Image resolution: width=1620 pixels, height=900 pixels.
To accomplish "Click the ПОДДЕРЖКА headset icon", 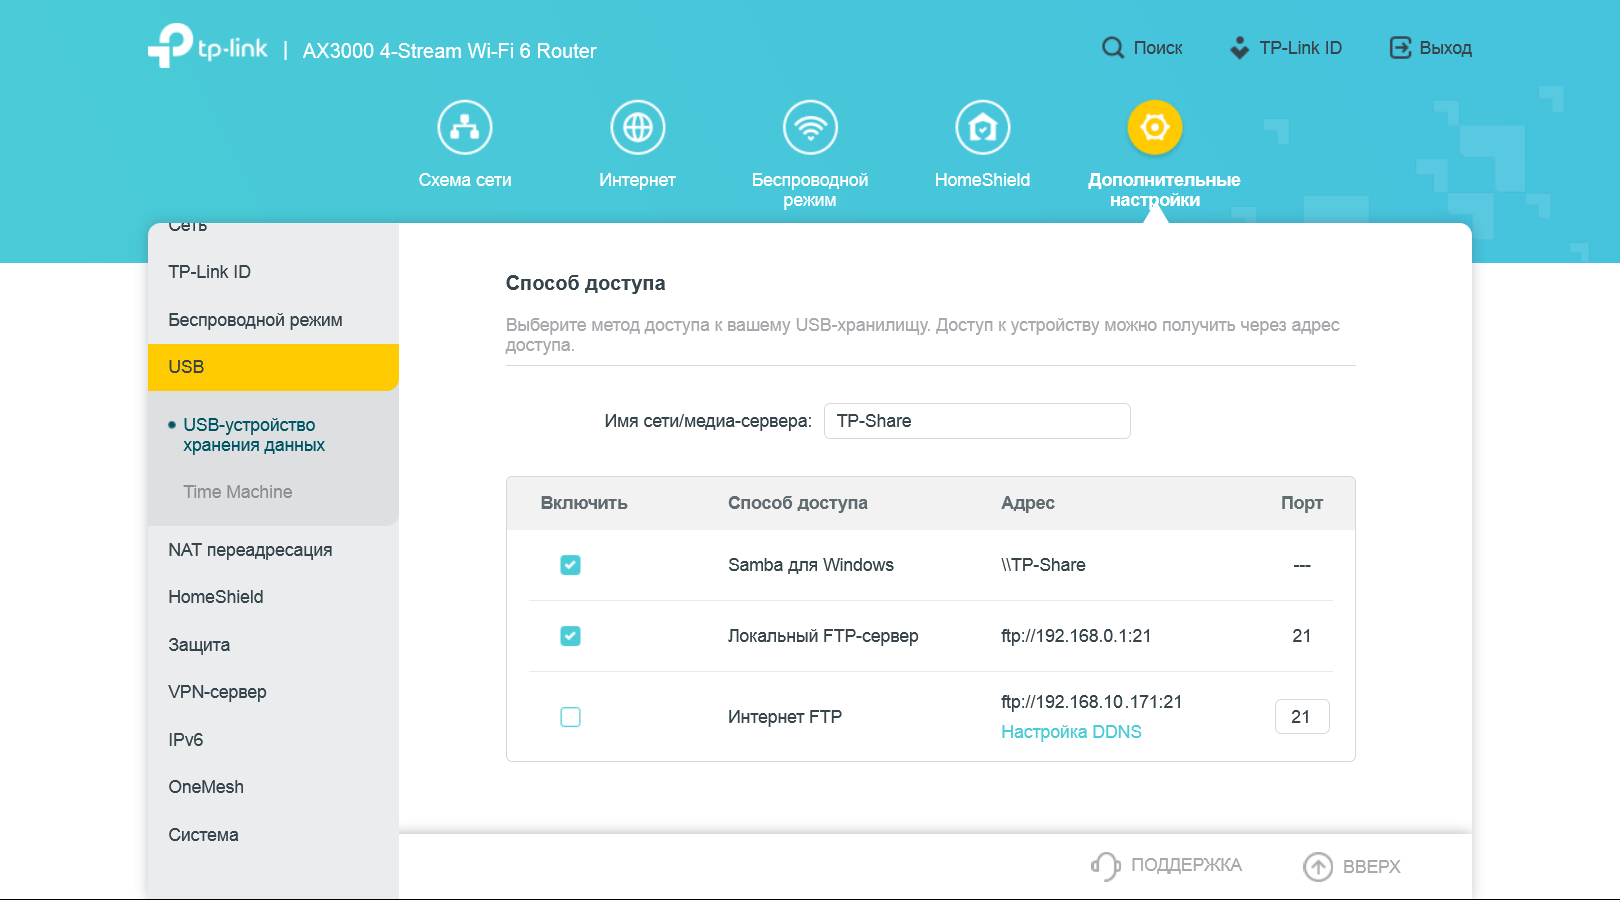I will click(x=1105, y=866).
